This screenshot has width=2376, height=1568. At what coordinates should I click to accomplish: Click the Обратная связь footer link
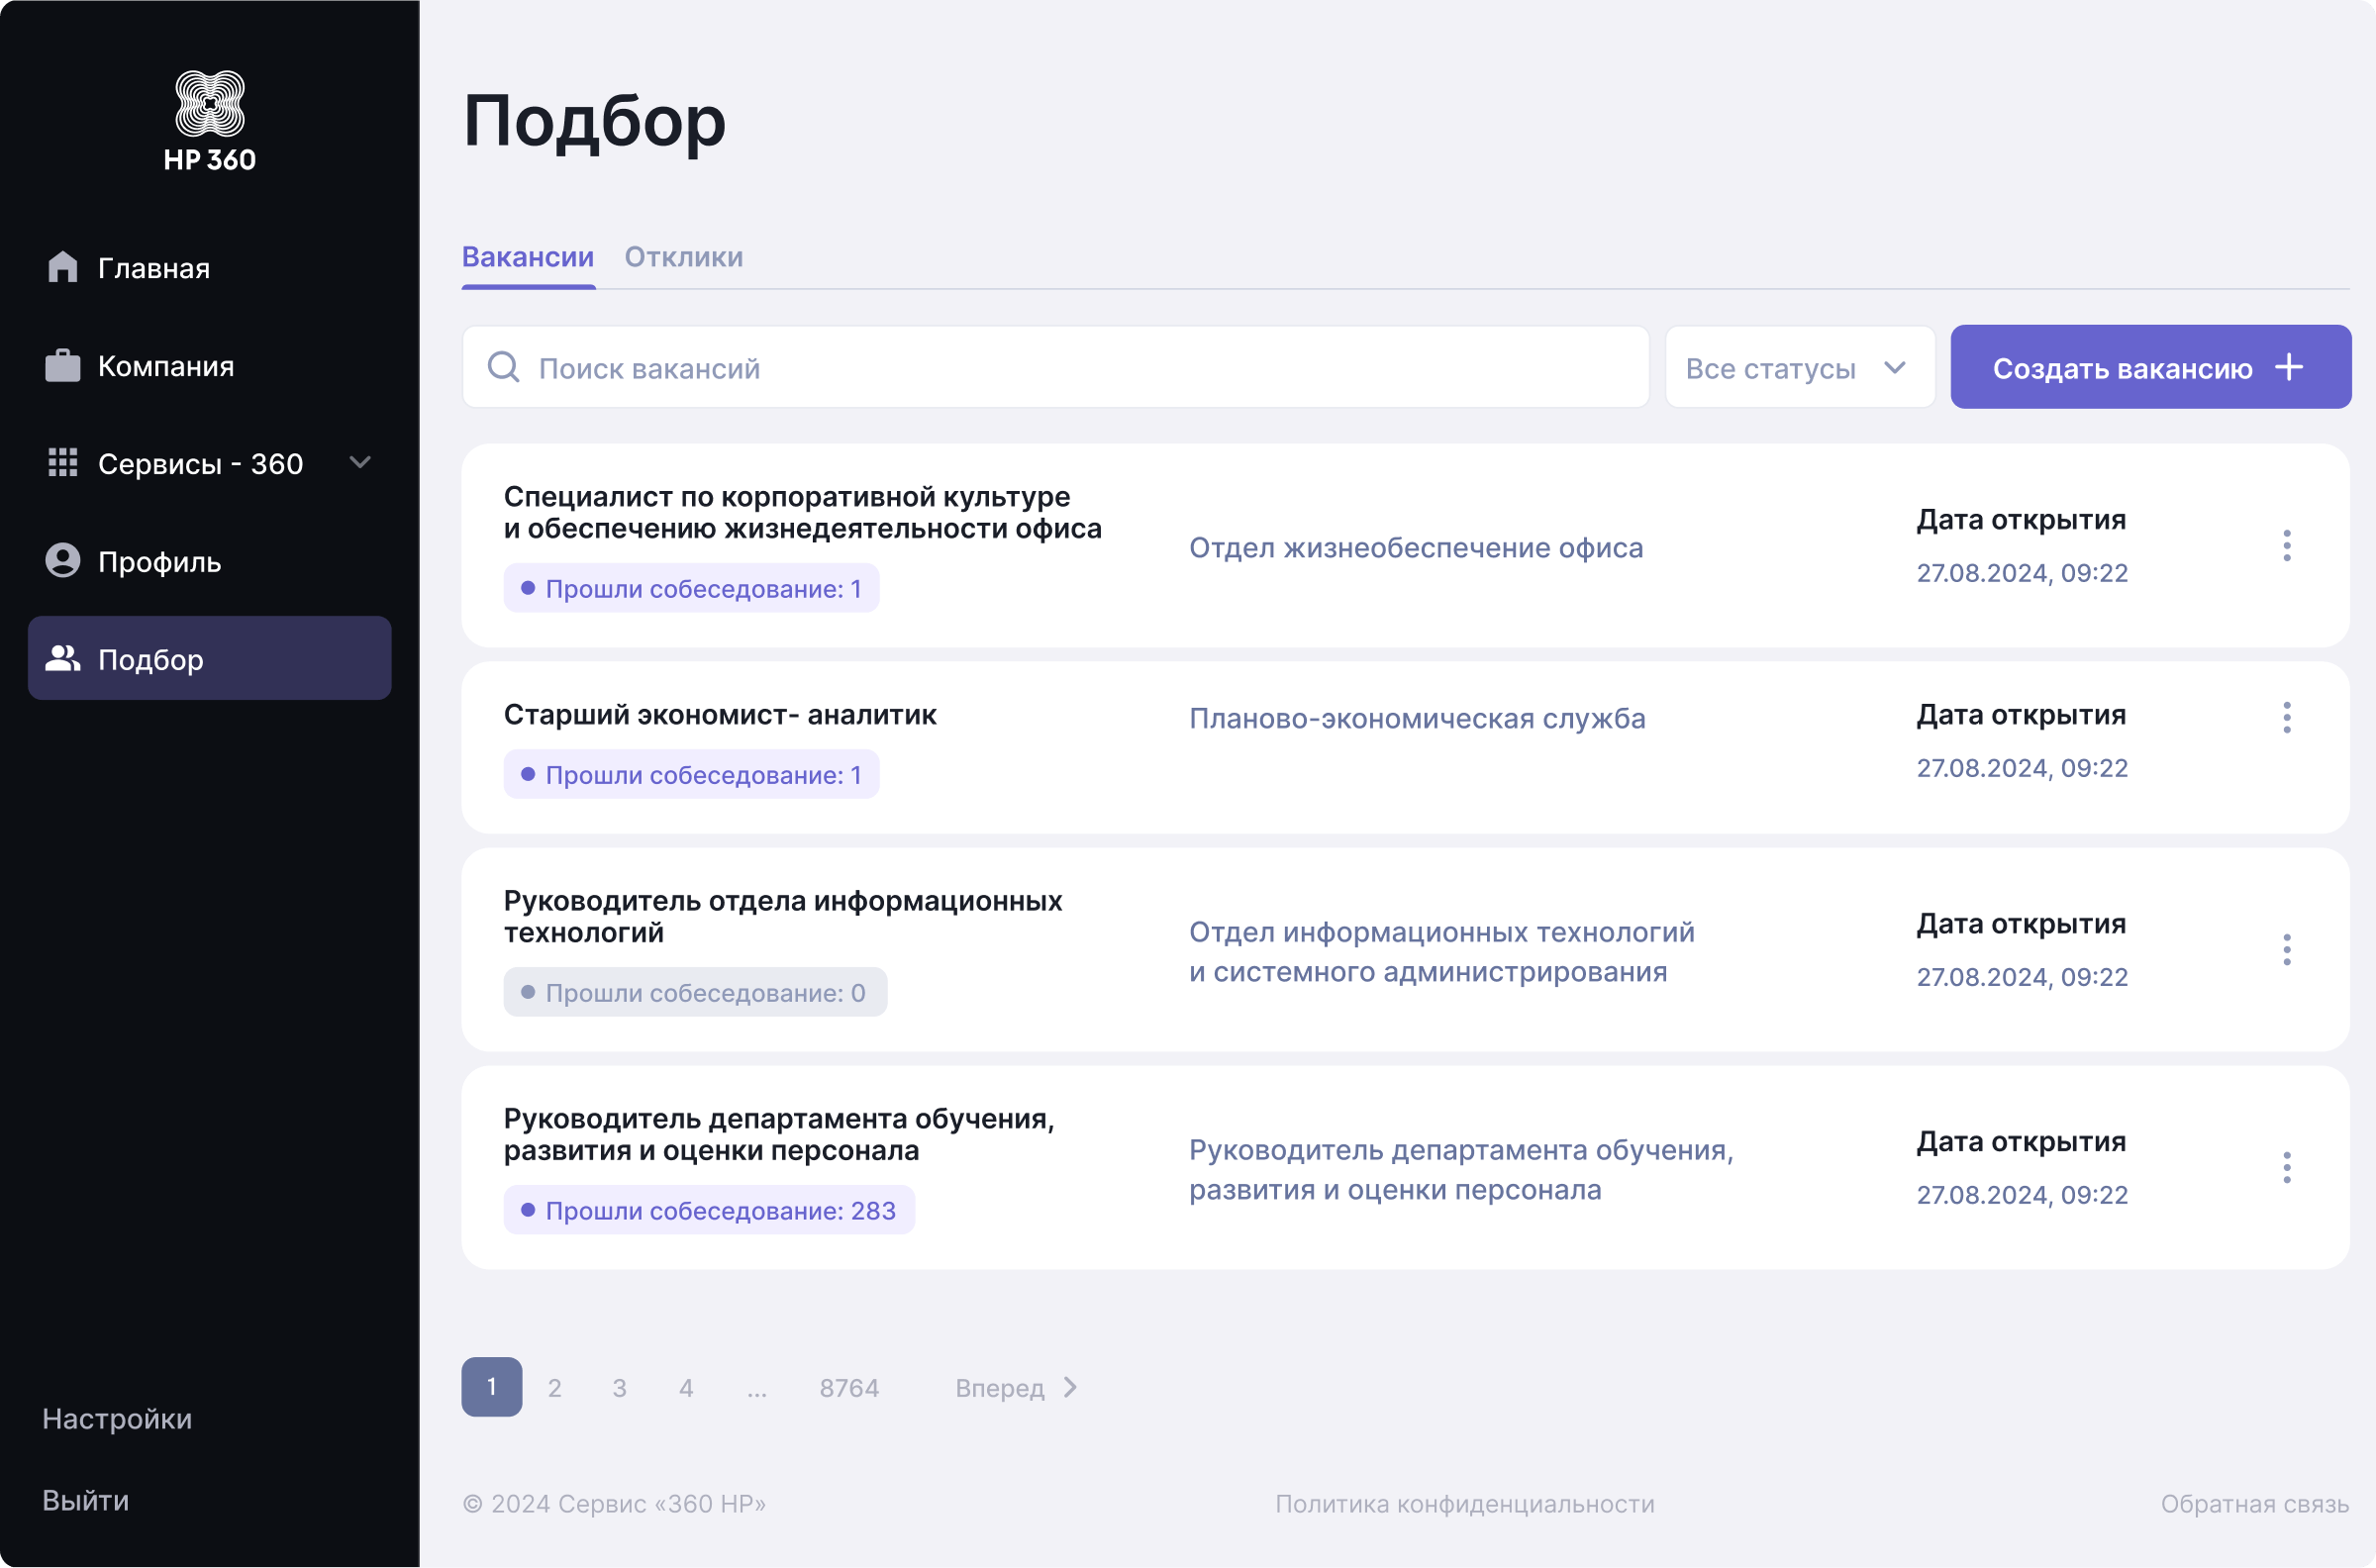click(2254, 1504)
